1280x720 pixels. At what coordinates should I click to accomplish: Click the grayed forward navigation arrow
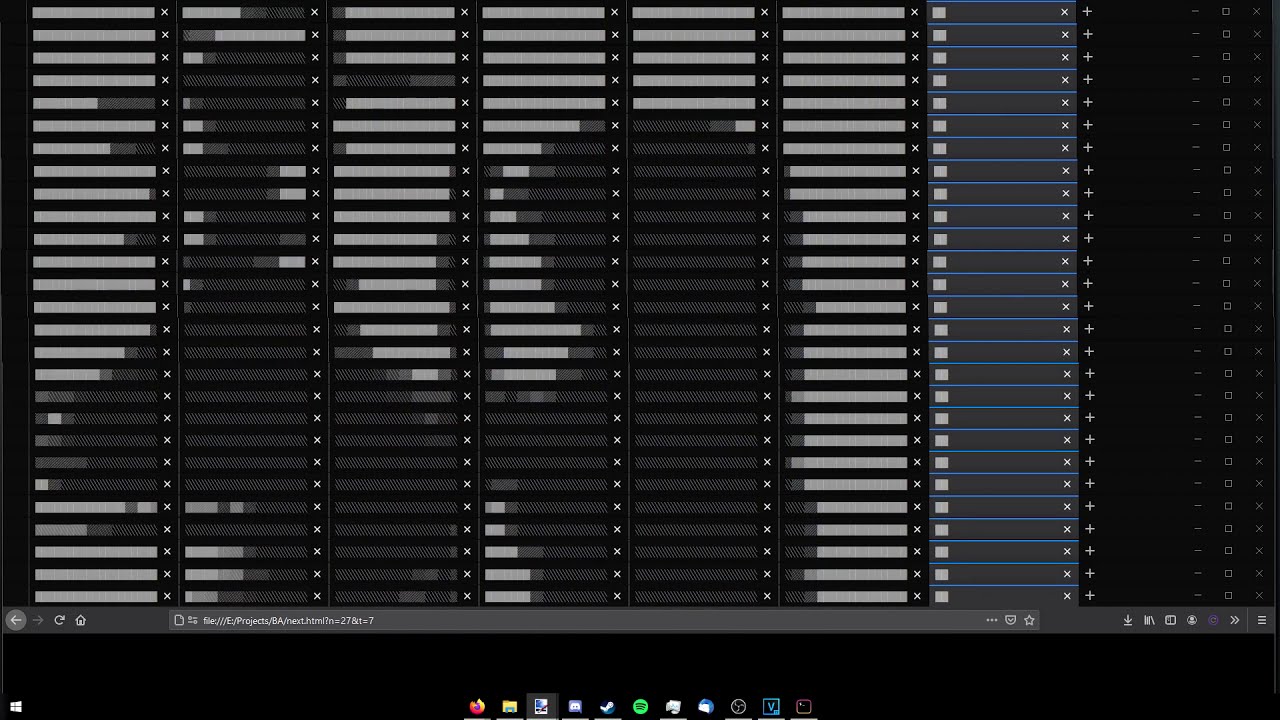point(38,620)
